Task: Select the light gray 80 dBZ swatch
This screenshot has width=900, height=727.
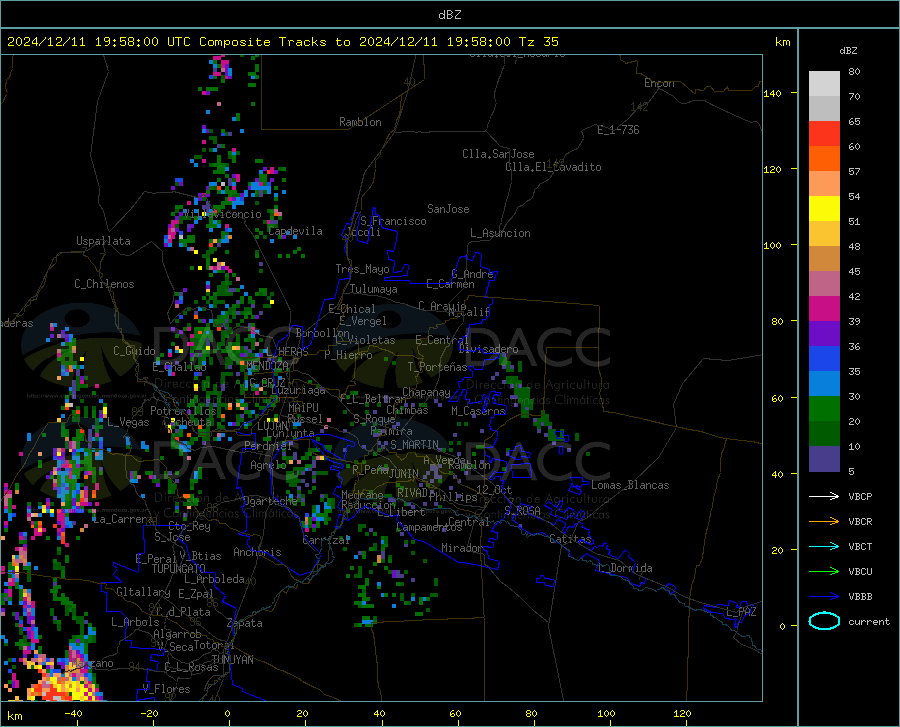Action: [824, 84]
